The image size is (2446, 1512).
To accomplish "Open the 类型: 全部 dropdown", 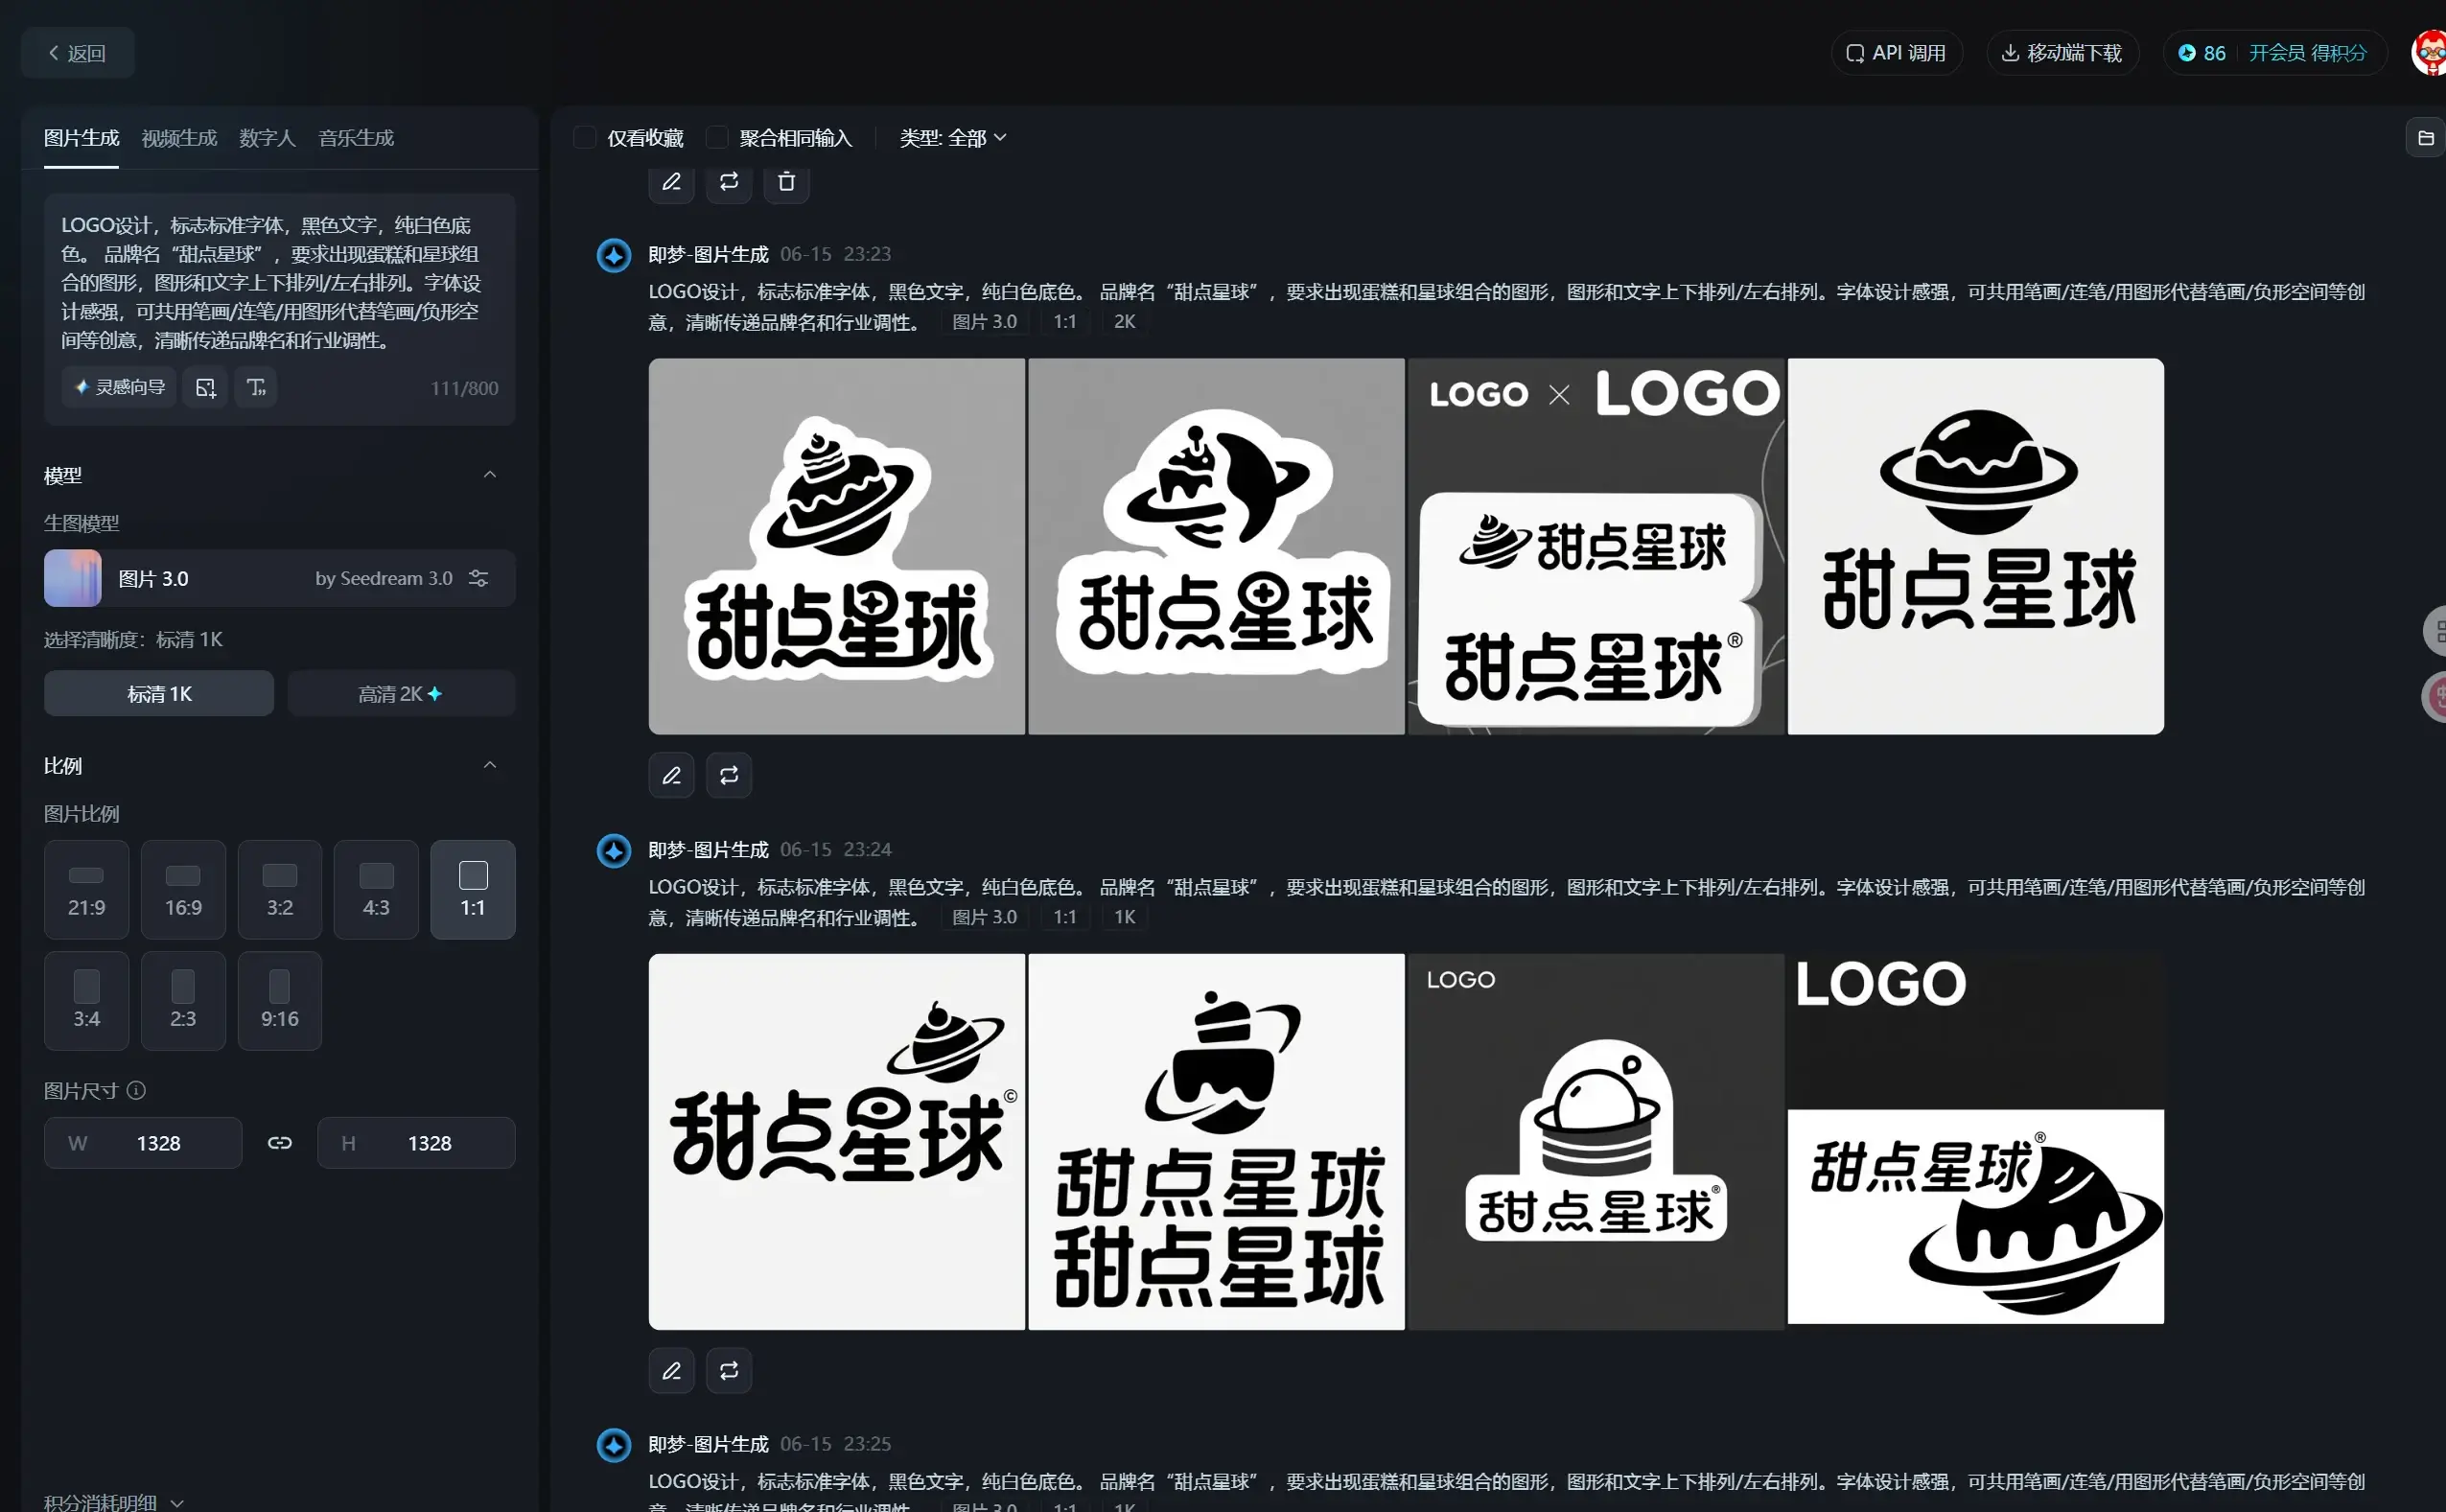I will click(952, 137).
